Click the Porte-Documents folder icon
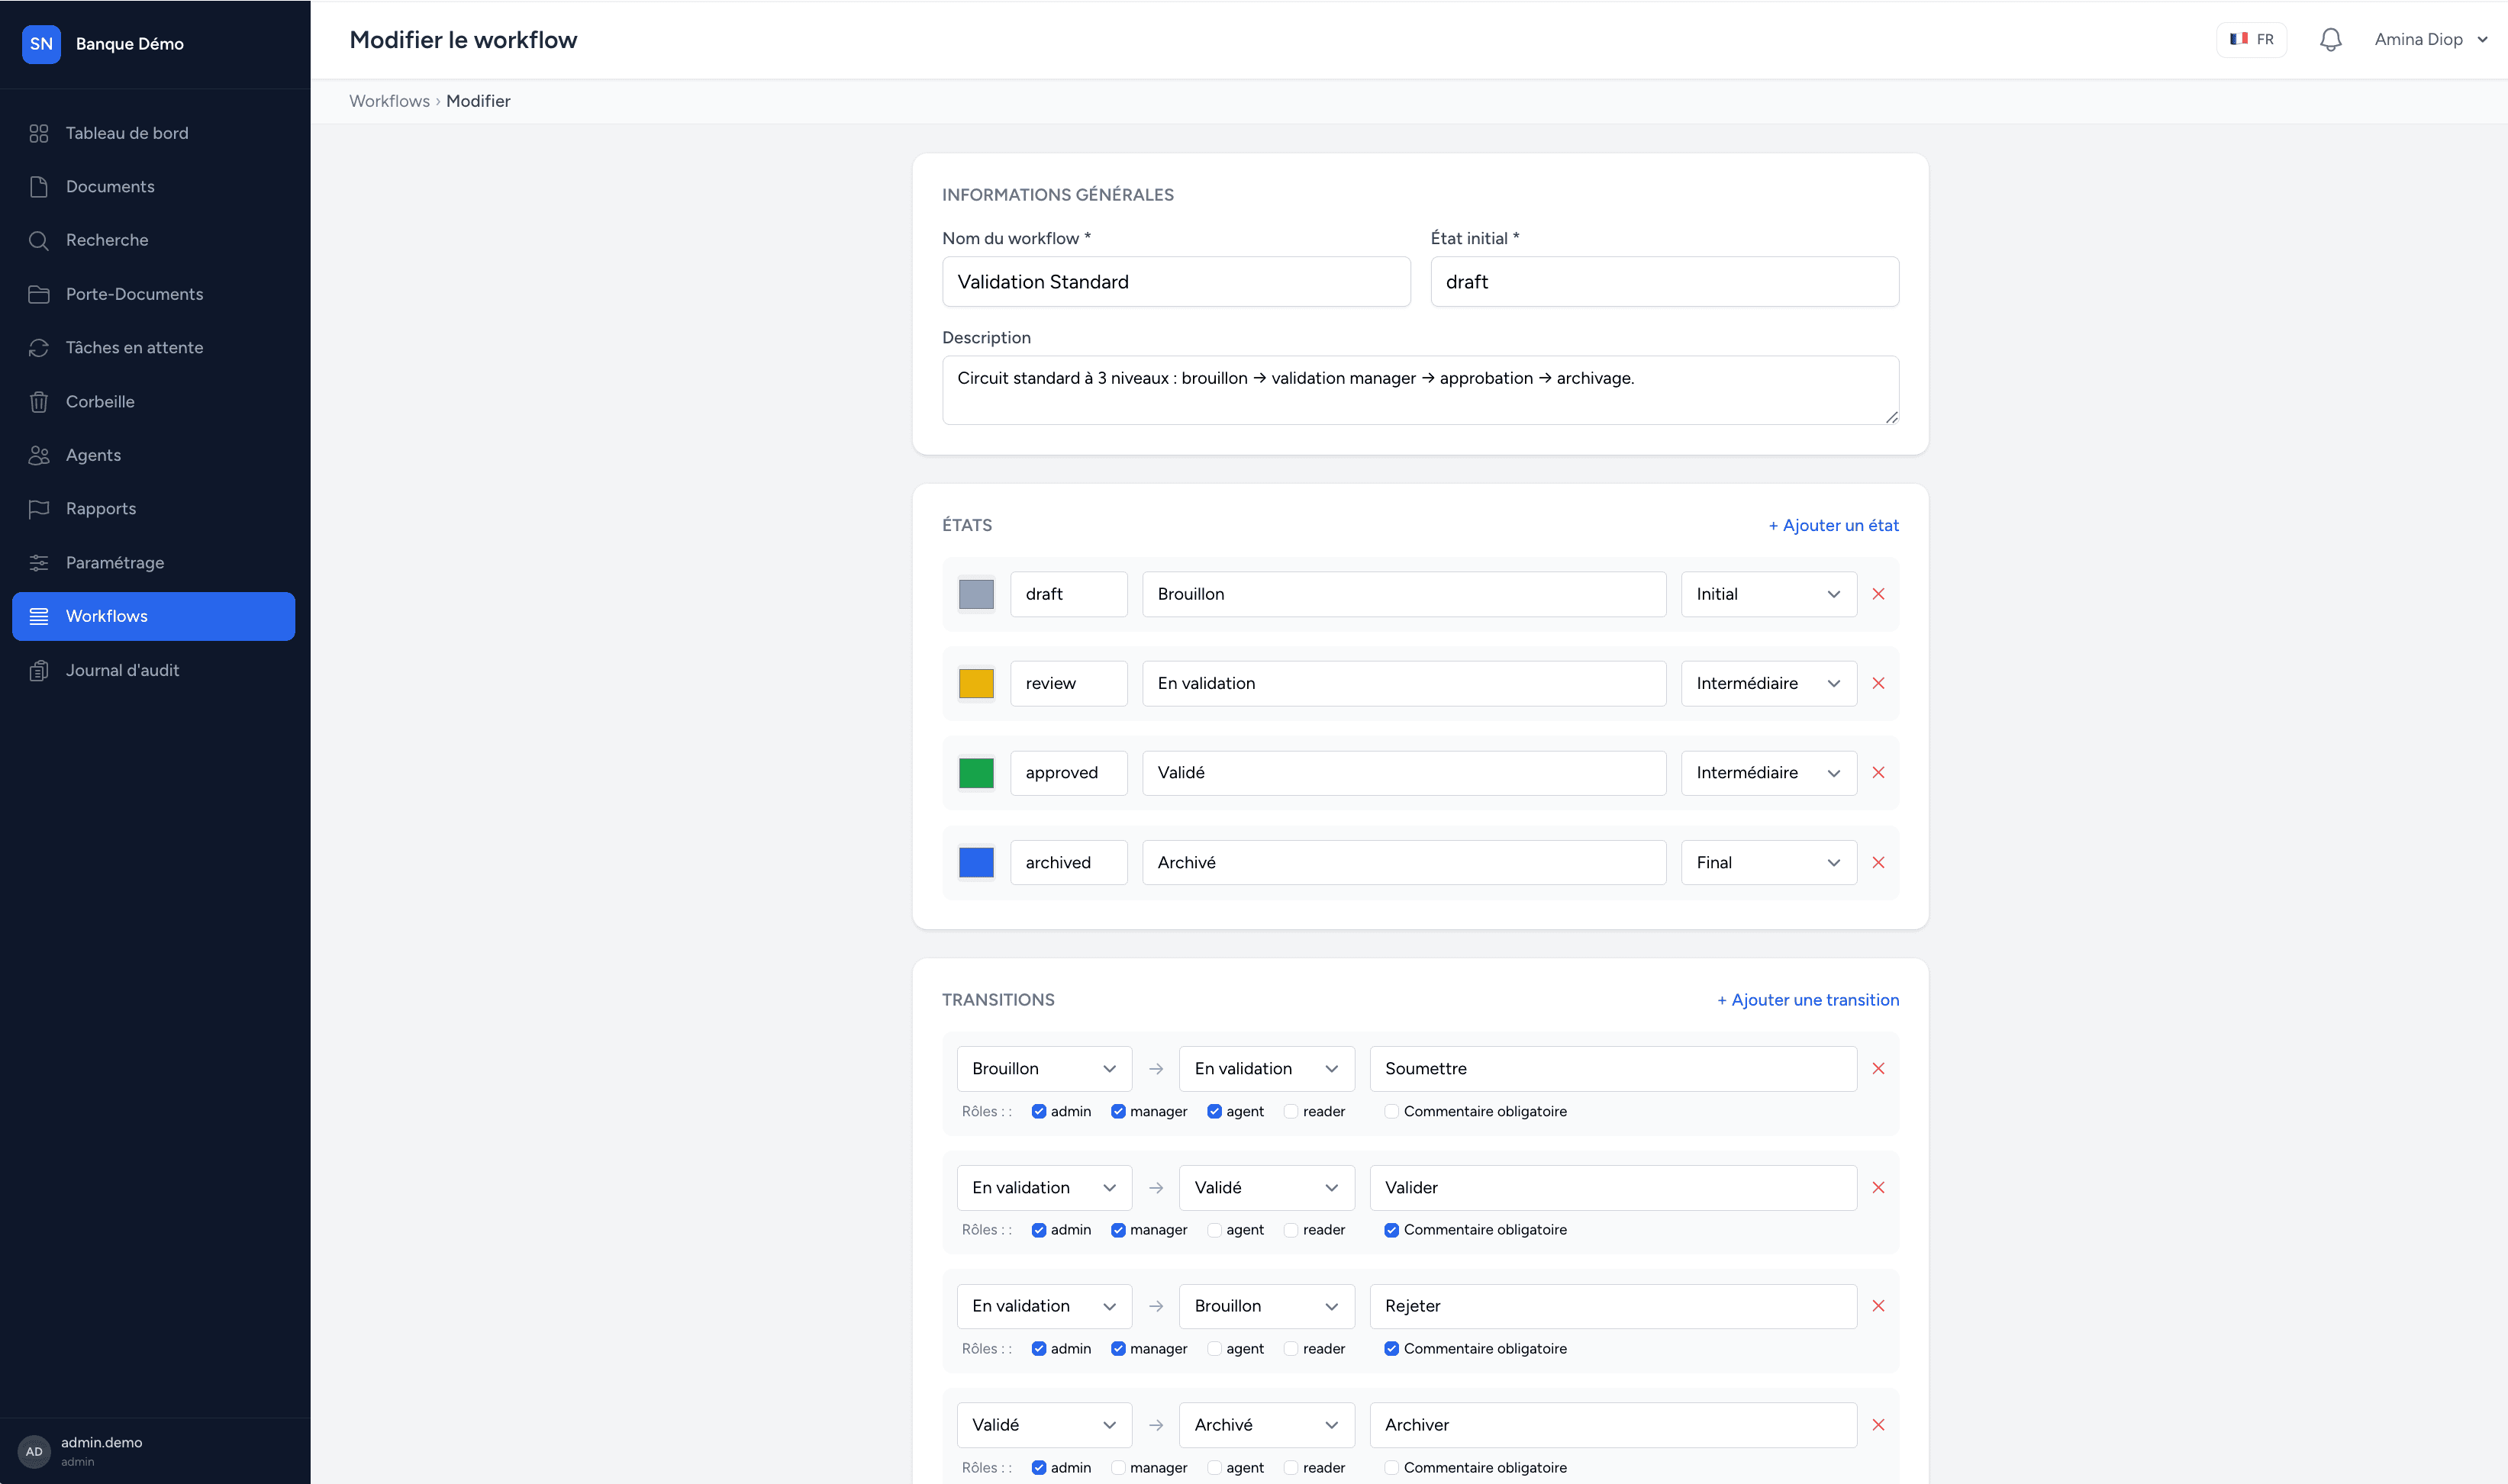2508x1484 pixels. click(39, 294)
